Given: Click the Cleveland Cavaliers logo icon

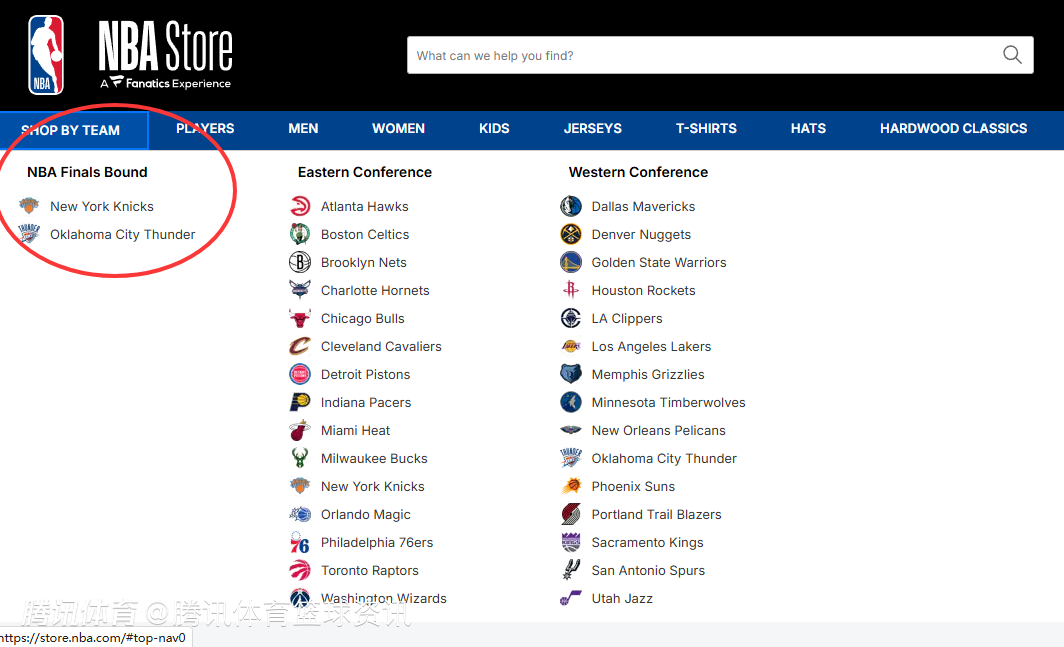Looking at the screenshot, I should pyautogui.click(x=300, y=346).
